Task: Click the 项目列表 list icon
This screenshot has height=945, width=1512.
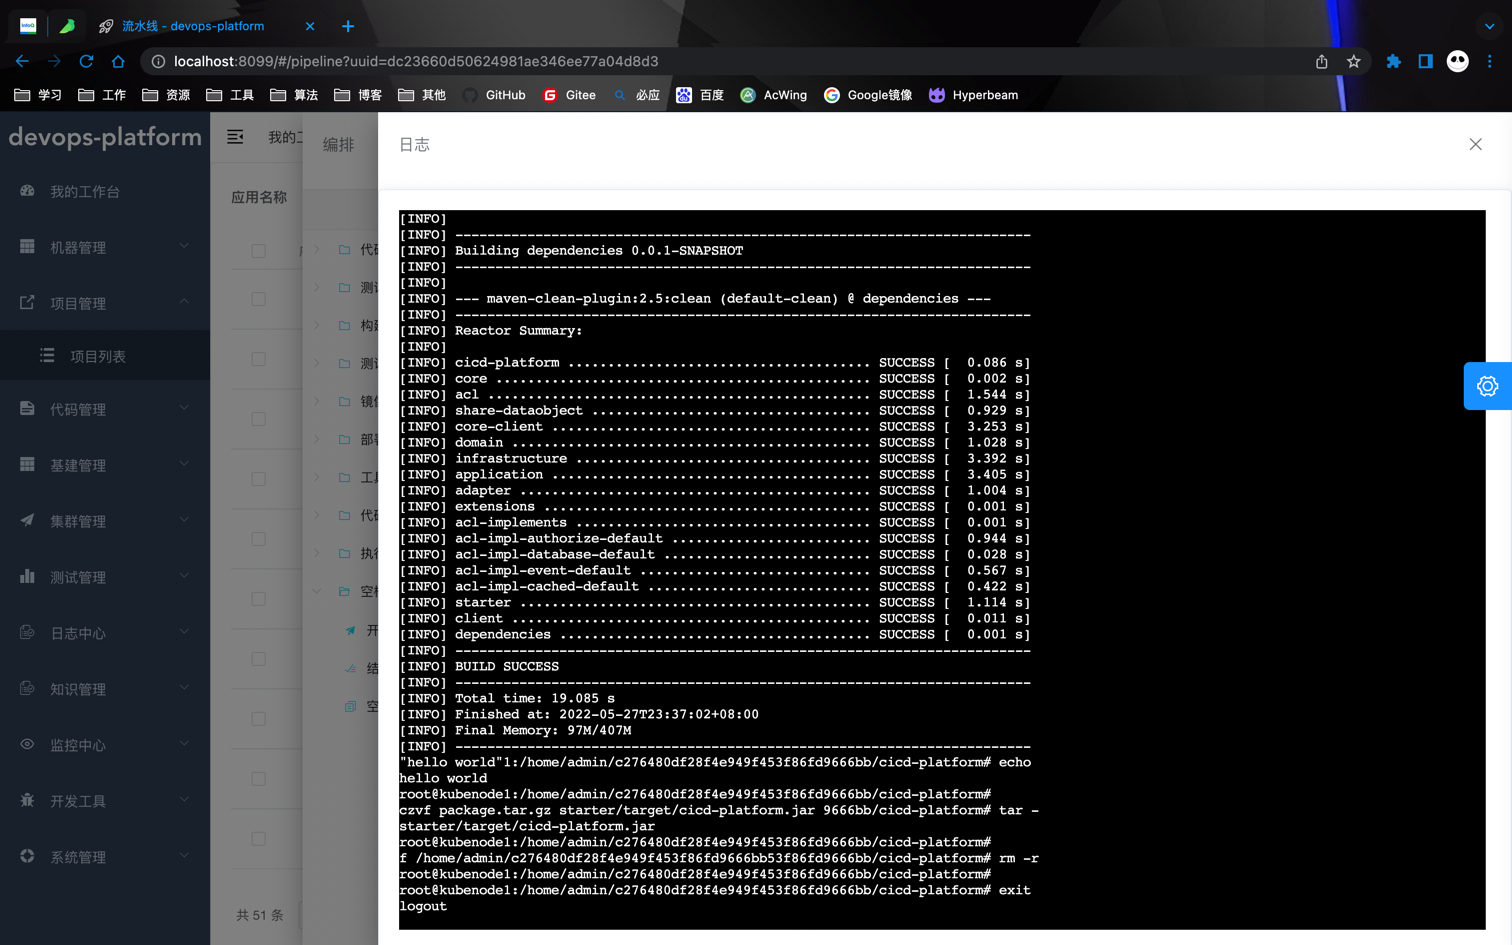Action: click(x=47, y=356)
